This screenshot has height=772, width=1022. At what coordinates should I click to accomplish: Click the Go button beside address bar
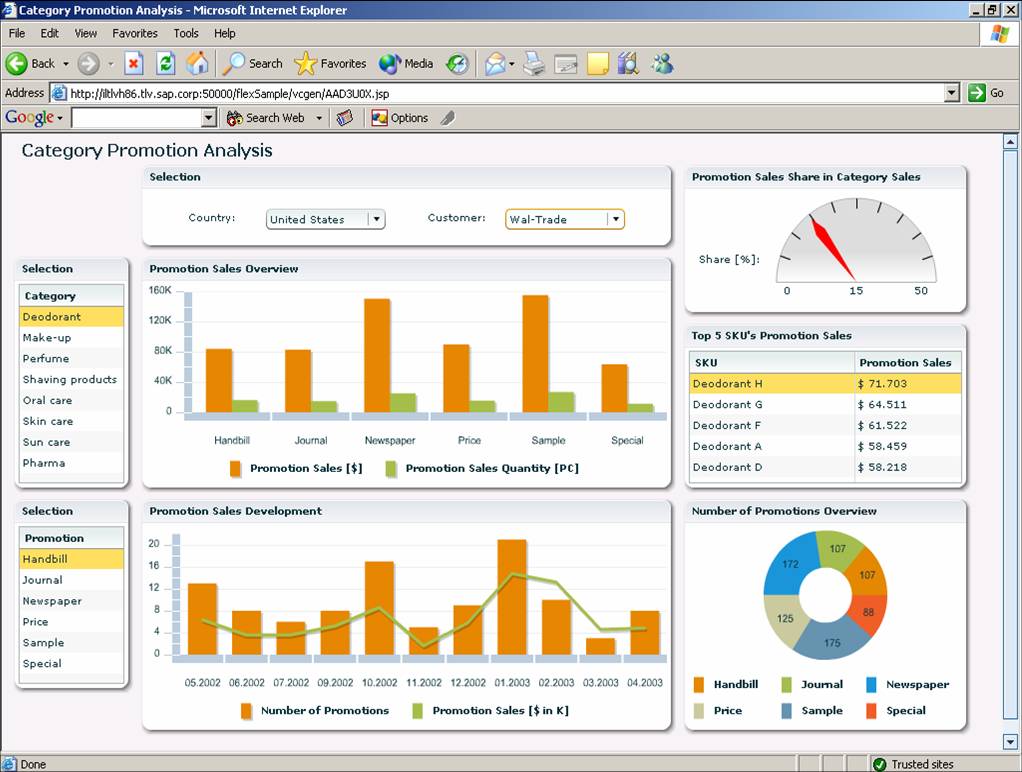[986, 92]
